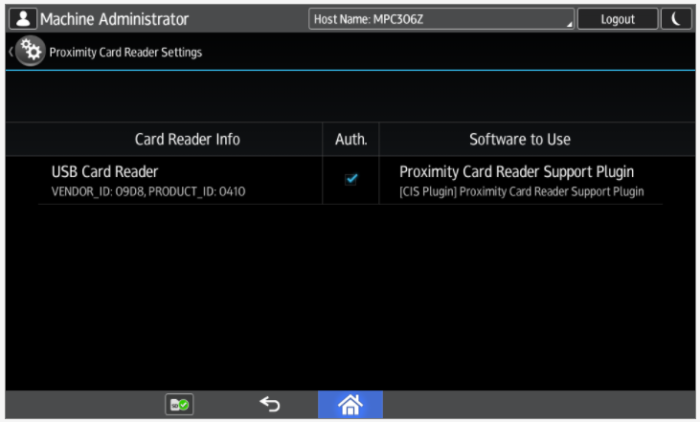Screen dimensions: 700x422
Task: Click the Machine Administrator user icon
Action: click(22, 19)
